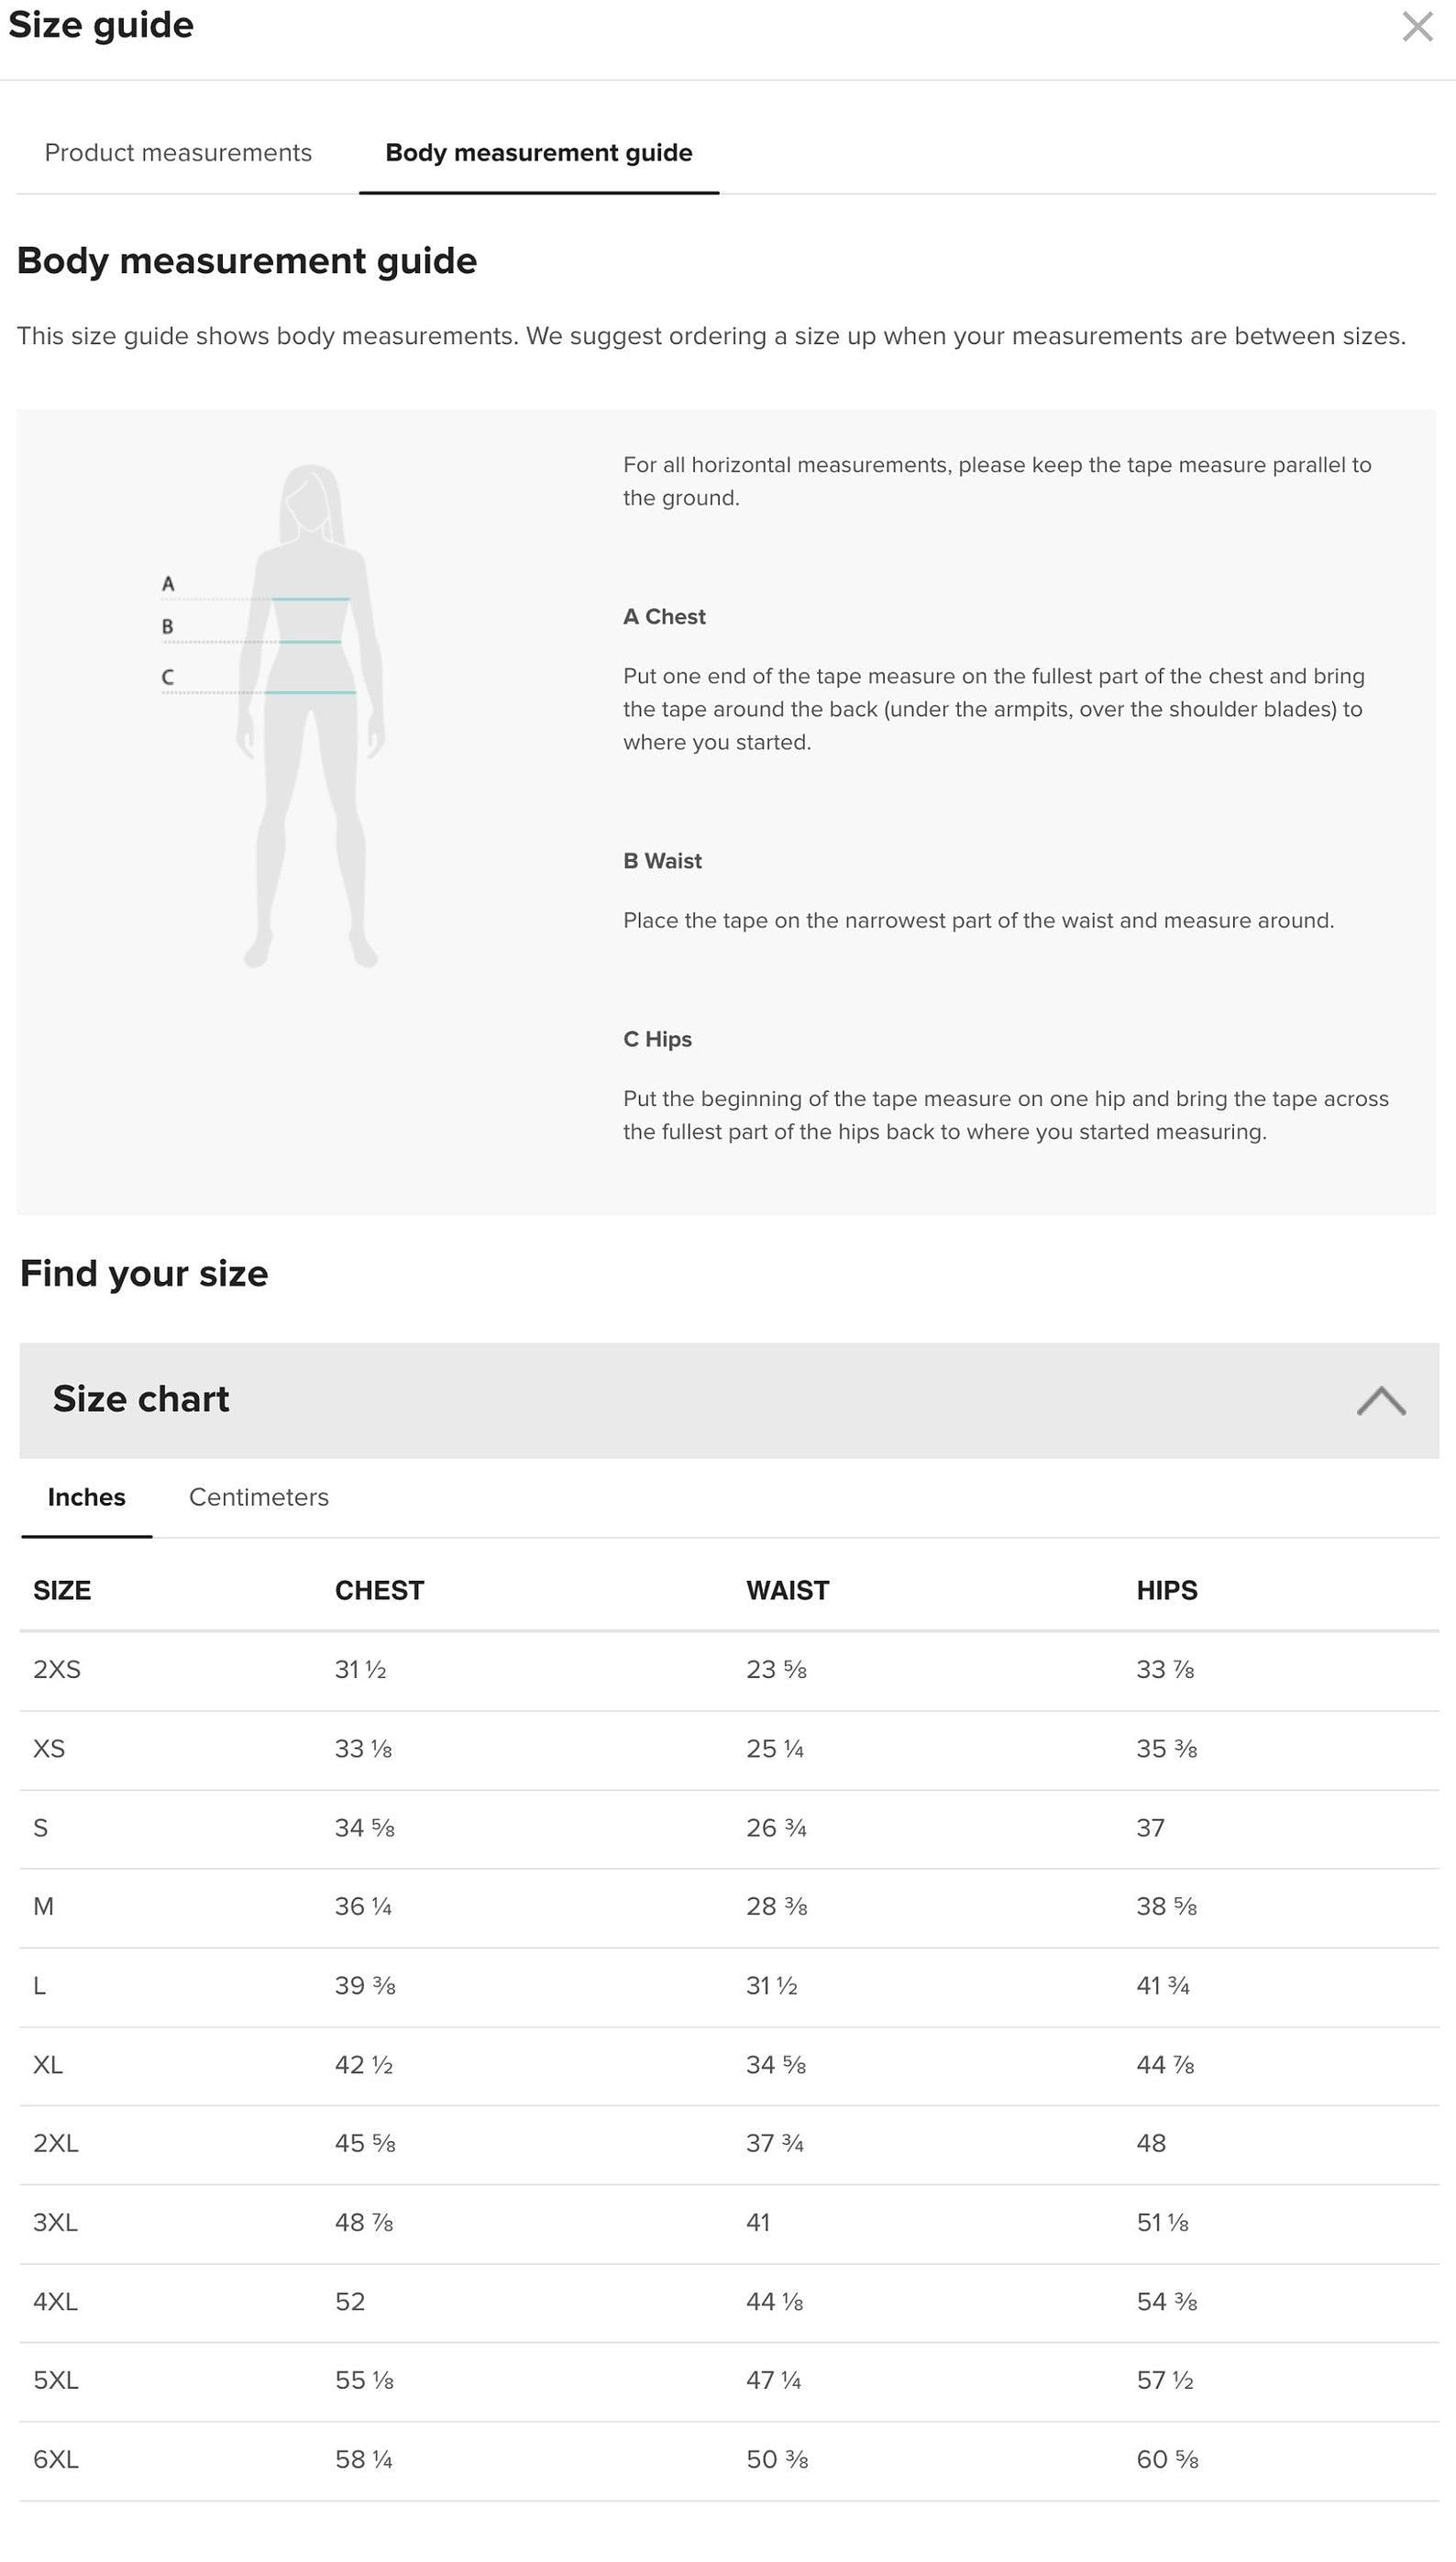Screen dimensions: 1456x2562
Task: Click the B waist marker on diagram
Action: pyautogui.click(x=167, y=627)
